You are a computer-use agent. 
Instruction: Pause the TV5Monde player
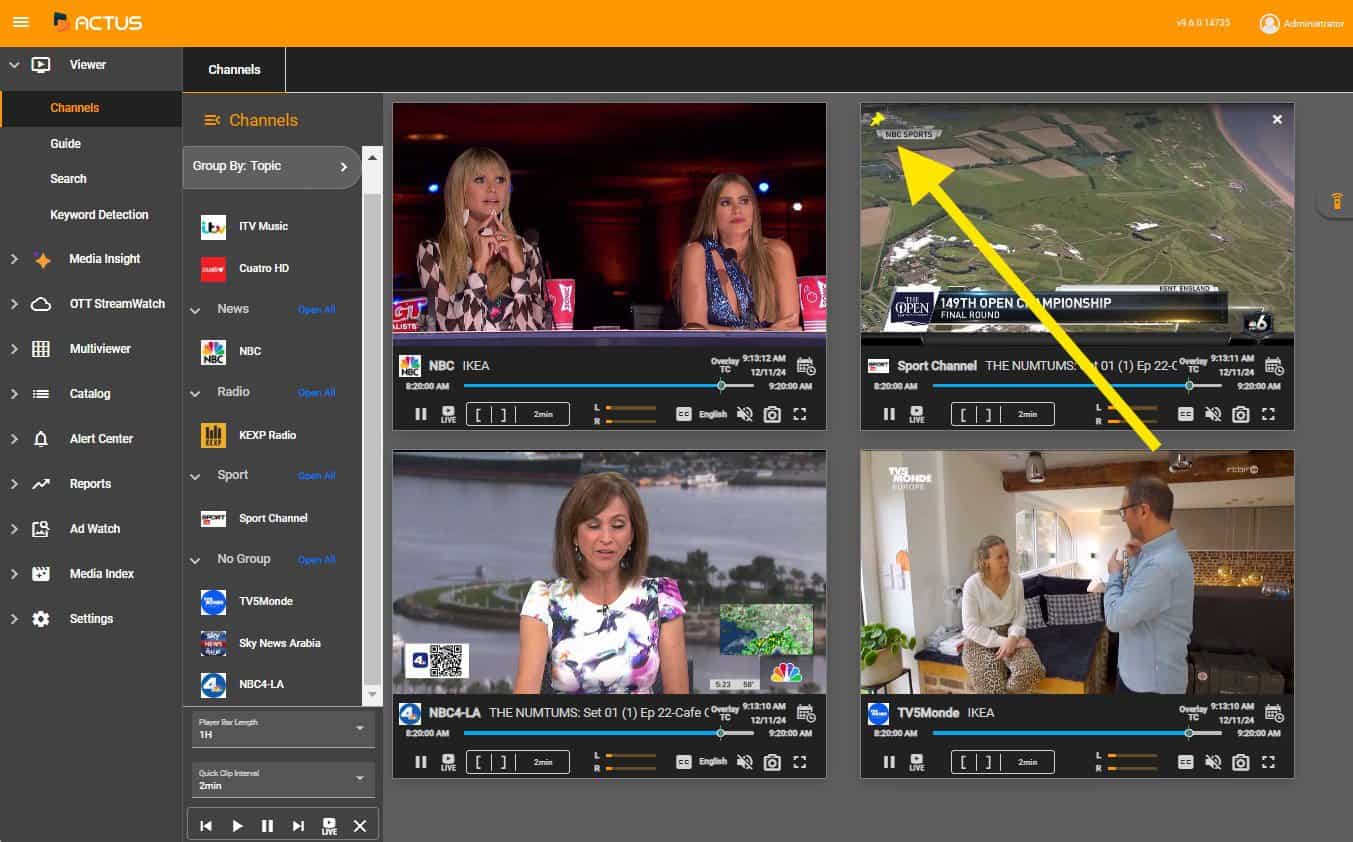click(x=889, y=762)
